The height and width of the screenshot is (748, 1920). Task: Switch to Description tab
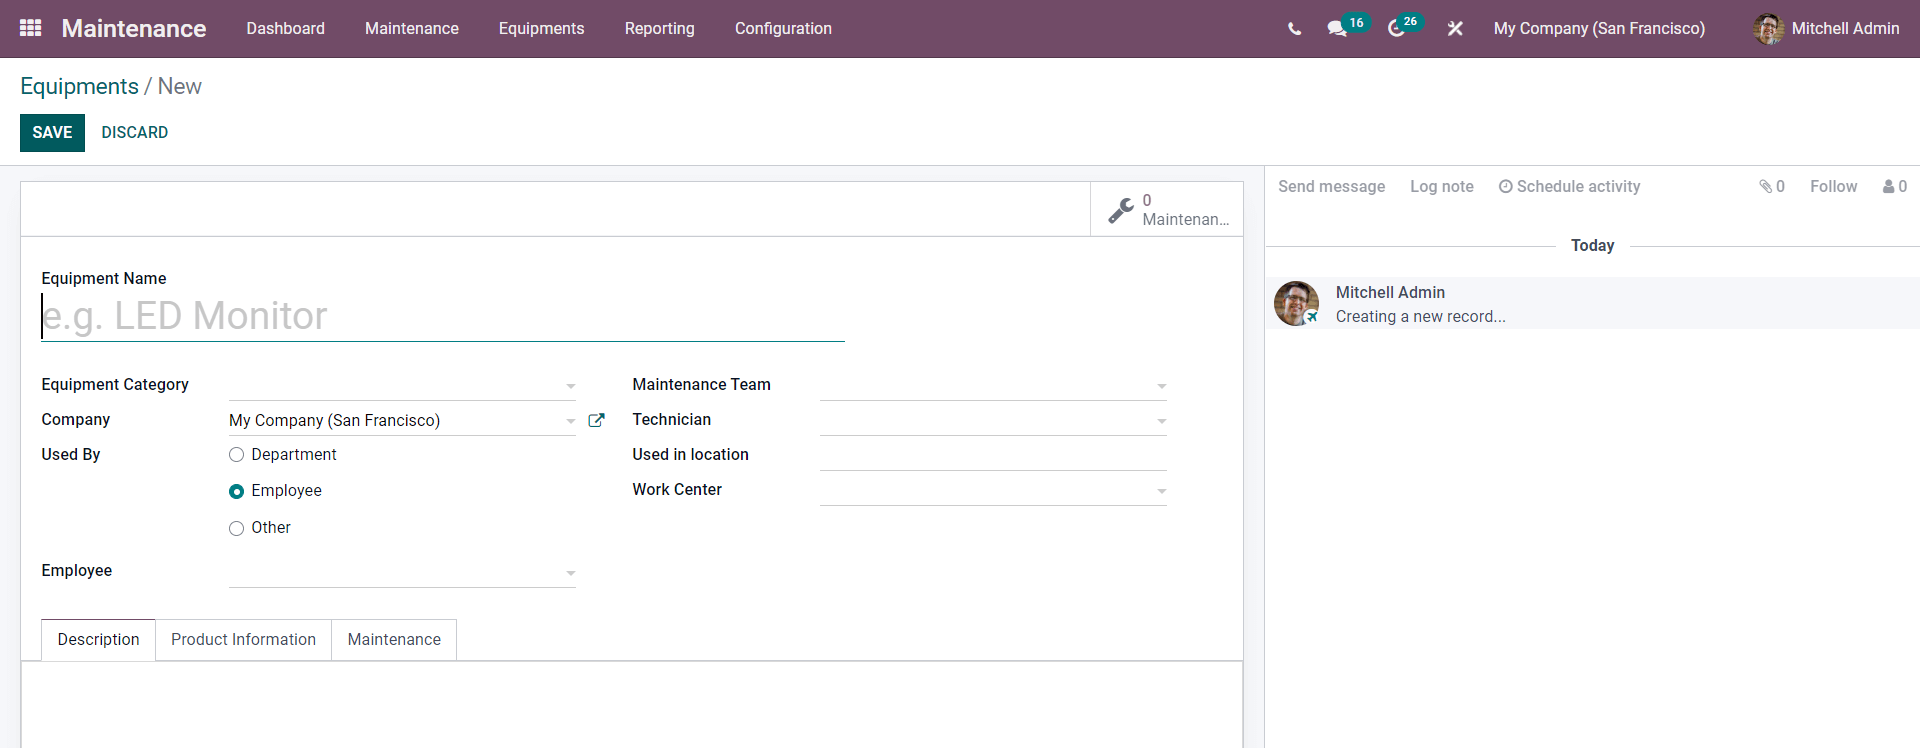[x=98, y=640]
